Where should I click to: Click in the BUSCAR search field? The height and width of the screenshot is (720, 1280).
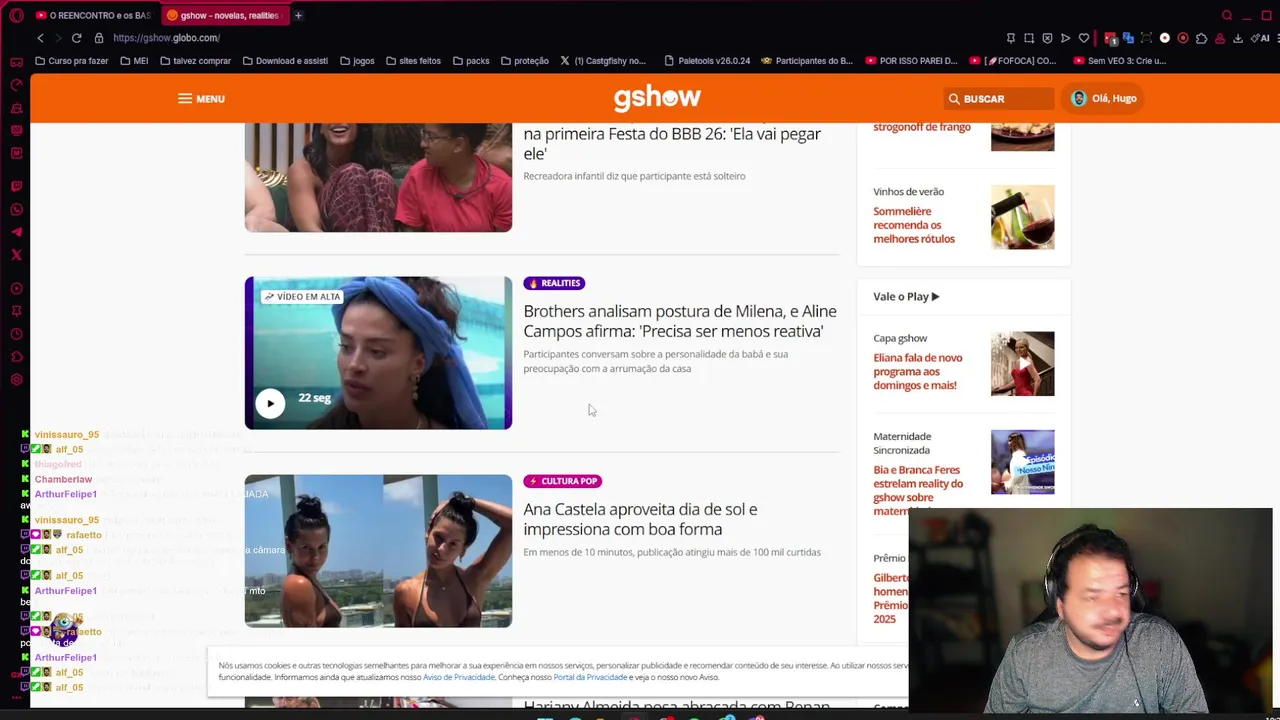(1000, 99)
